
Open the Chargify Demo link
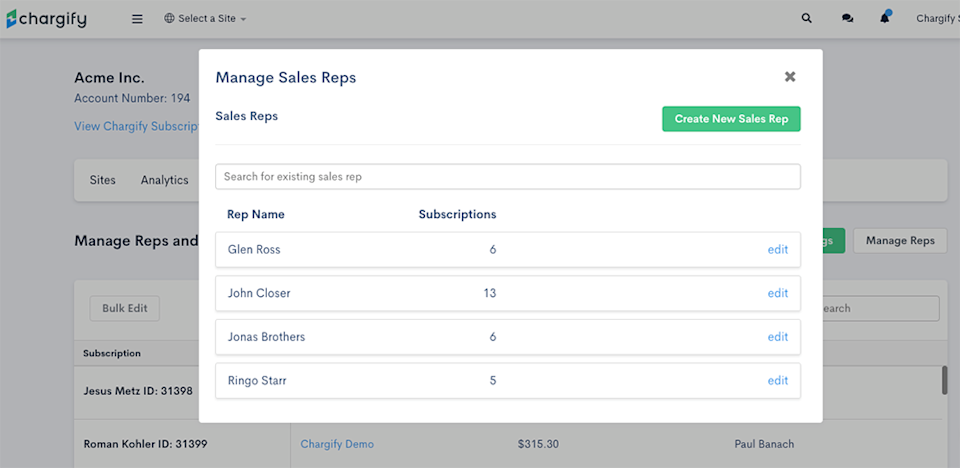click(x=335, y=444)
